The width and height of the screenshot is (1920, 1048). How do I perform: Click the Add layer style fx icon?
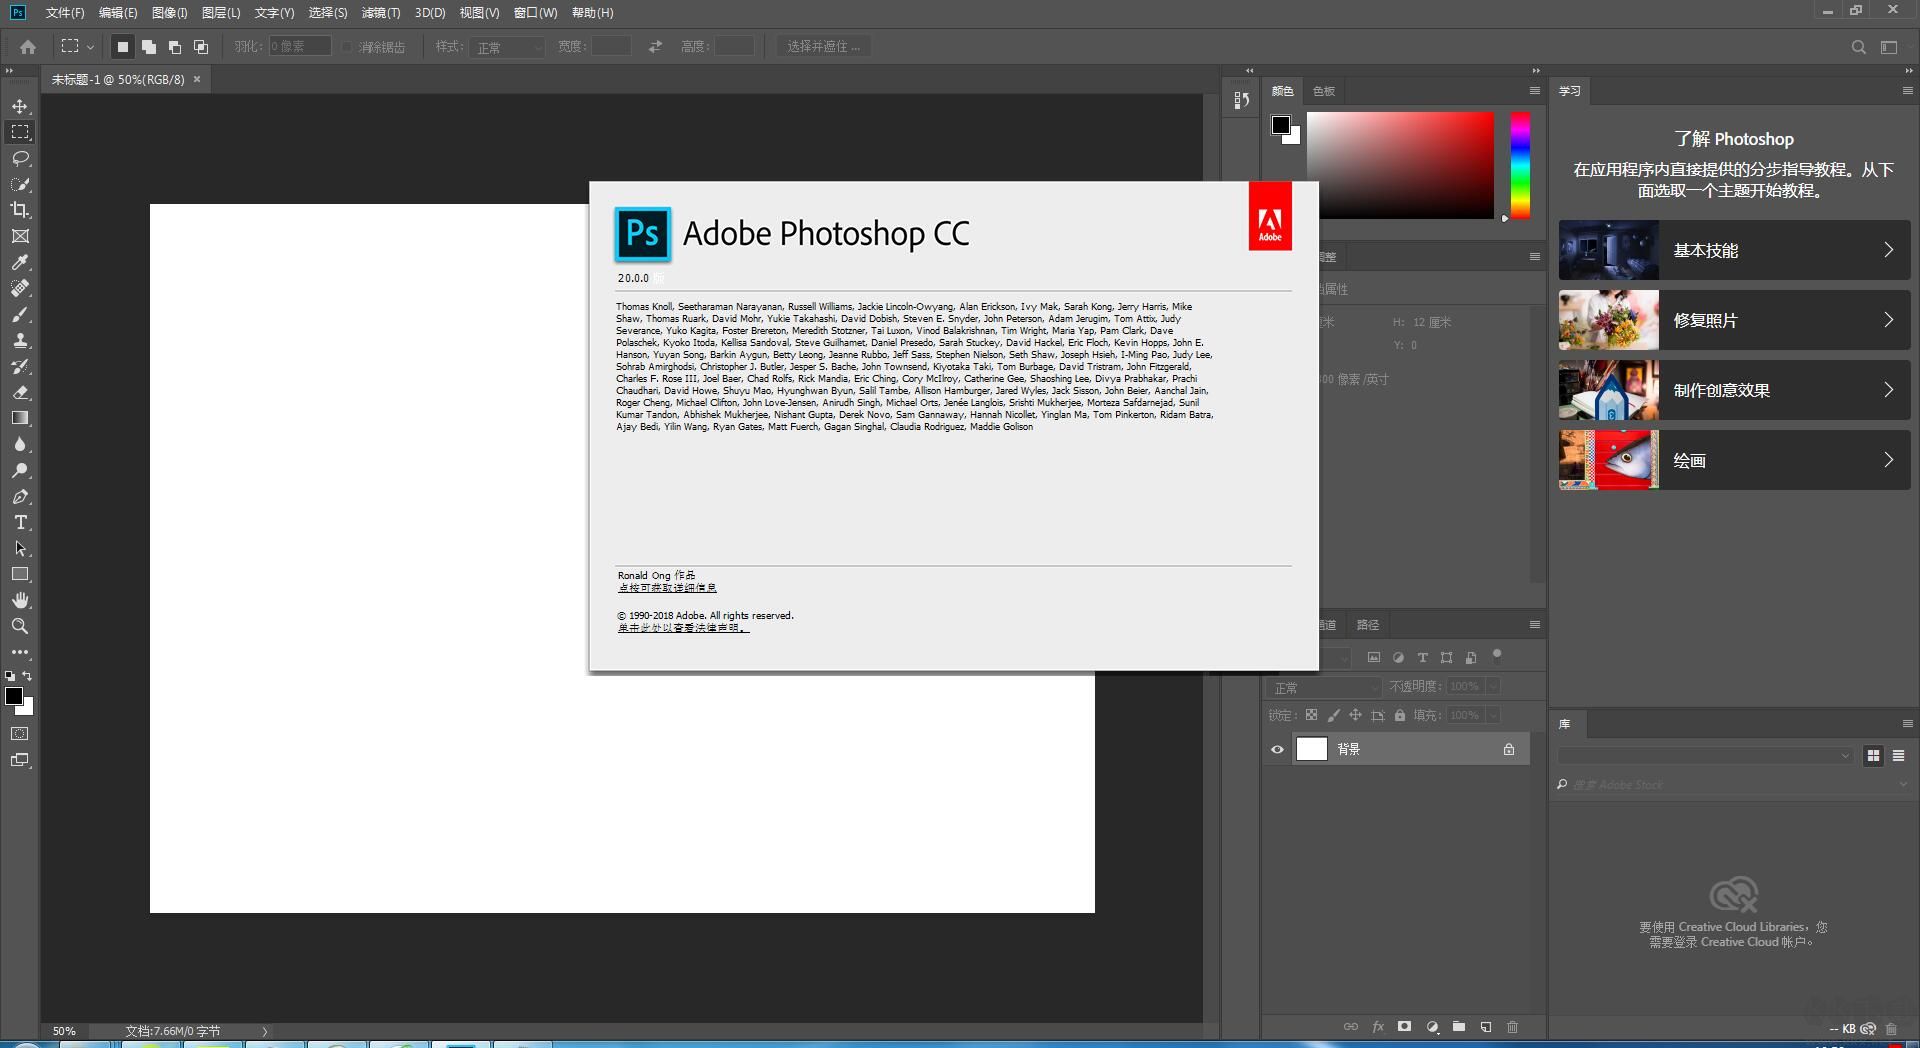(x=1378, y=1026)
